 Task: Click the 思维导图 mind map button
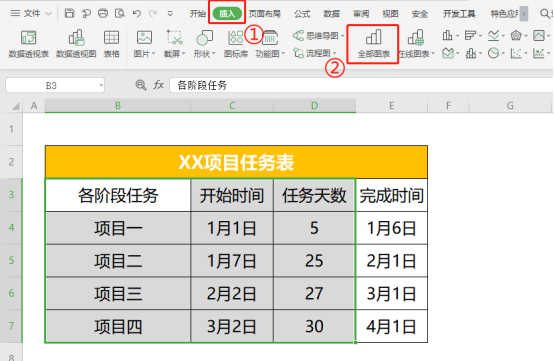[x=318, y=36]
